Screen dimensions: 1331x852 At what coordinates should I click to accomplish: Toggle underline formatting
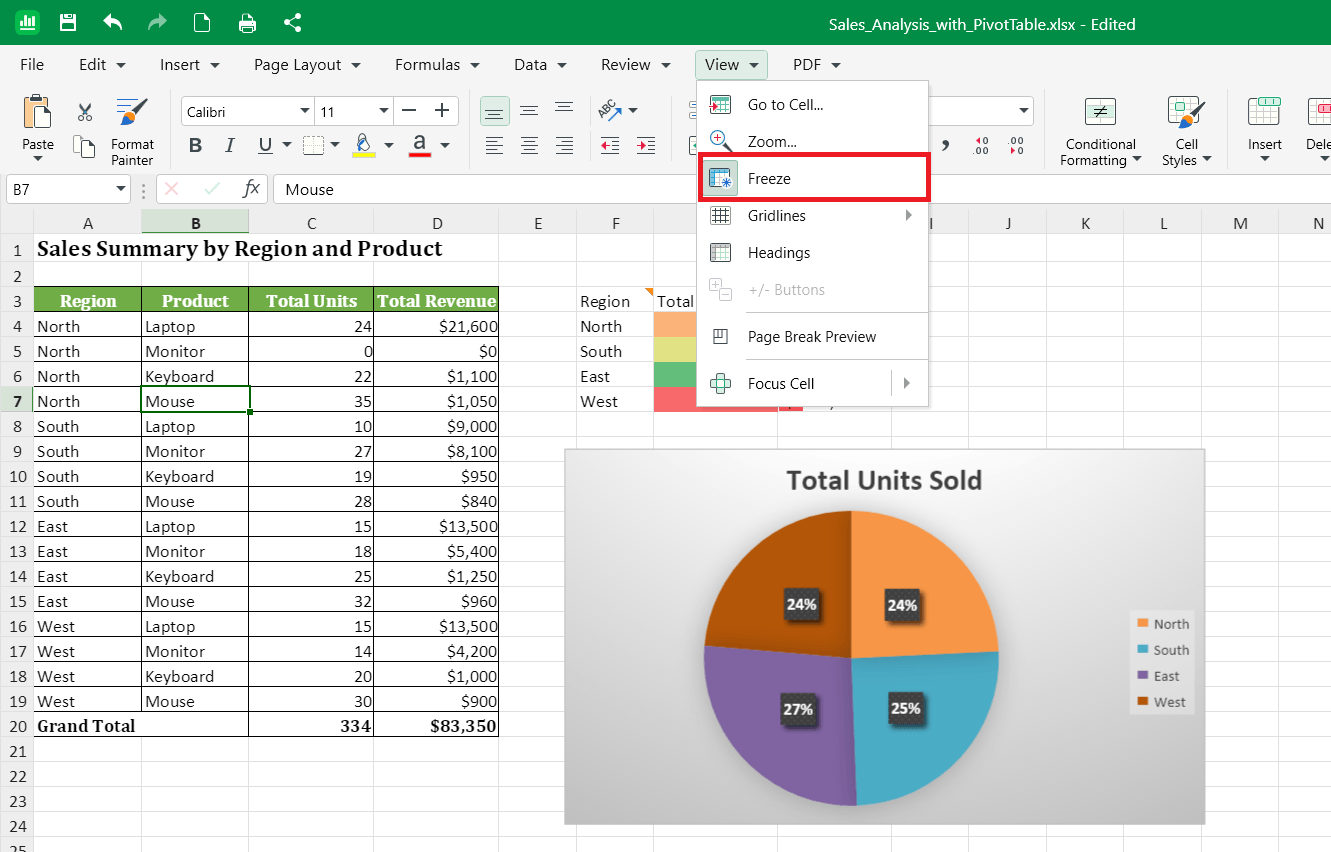(265, 146)
